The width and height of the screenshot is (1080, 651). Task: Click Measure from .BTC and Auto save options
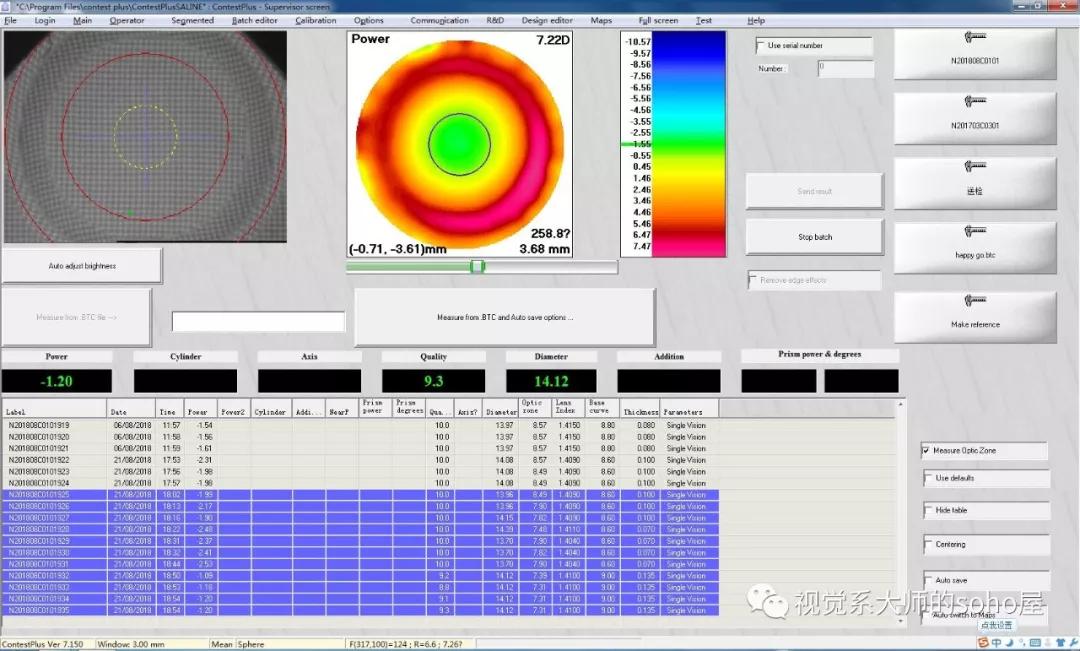tap(505, 318)
